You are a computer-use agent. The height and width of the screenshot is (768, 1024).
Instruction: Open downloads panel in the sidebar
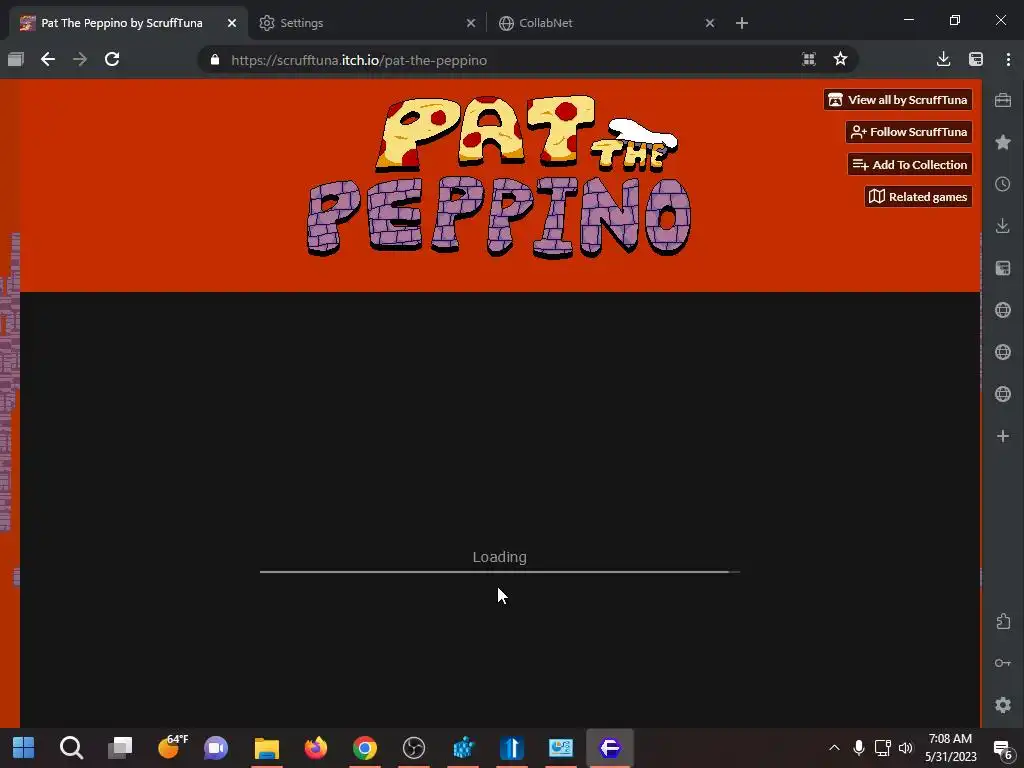coord(1003,226)
